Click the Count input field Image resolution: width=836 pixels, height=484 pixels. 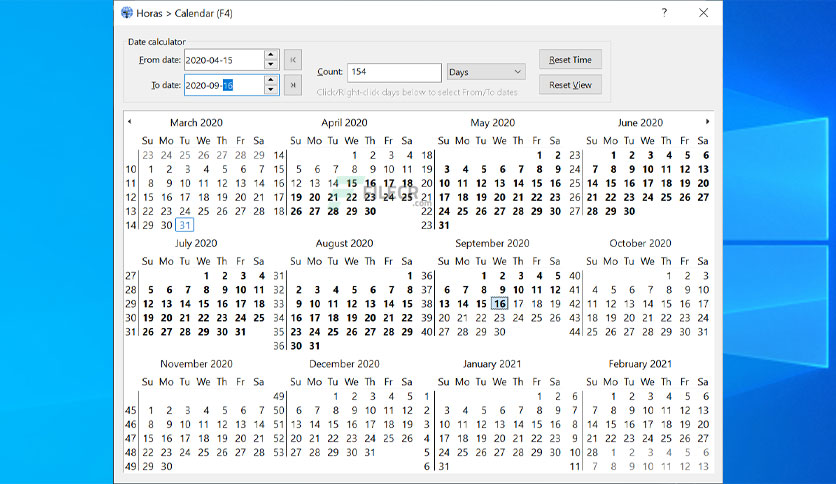click(394, 72)
